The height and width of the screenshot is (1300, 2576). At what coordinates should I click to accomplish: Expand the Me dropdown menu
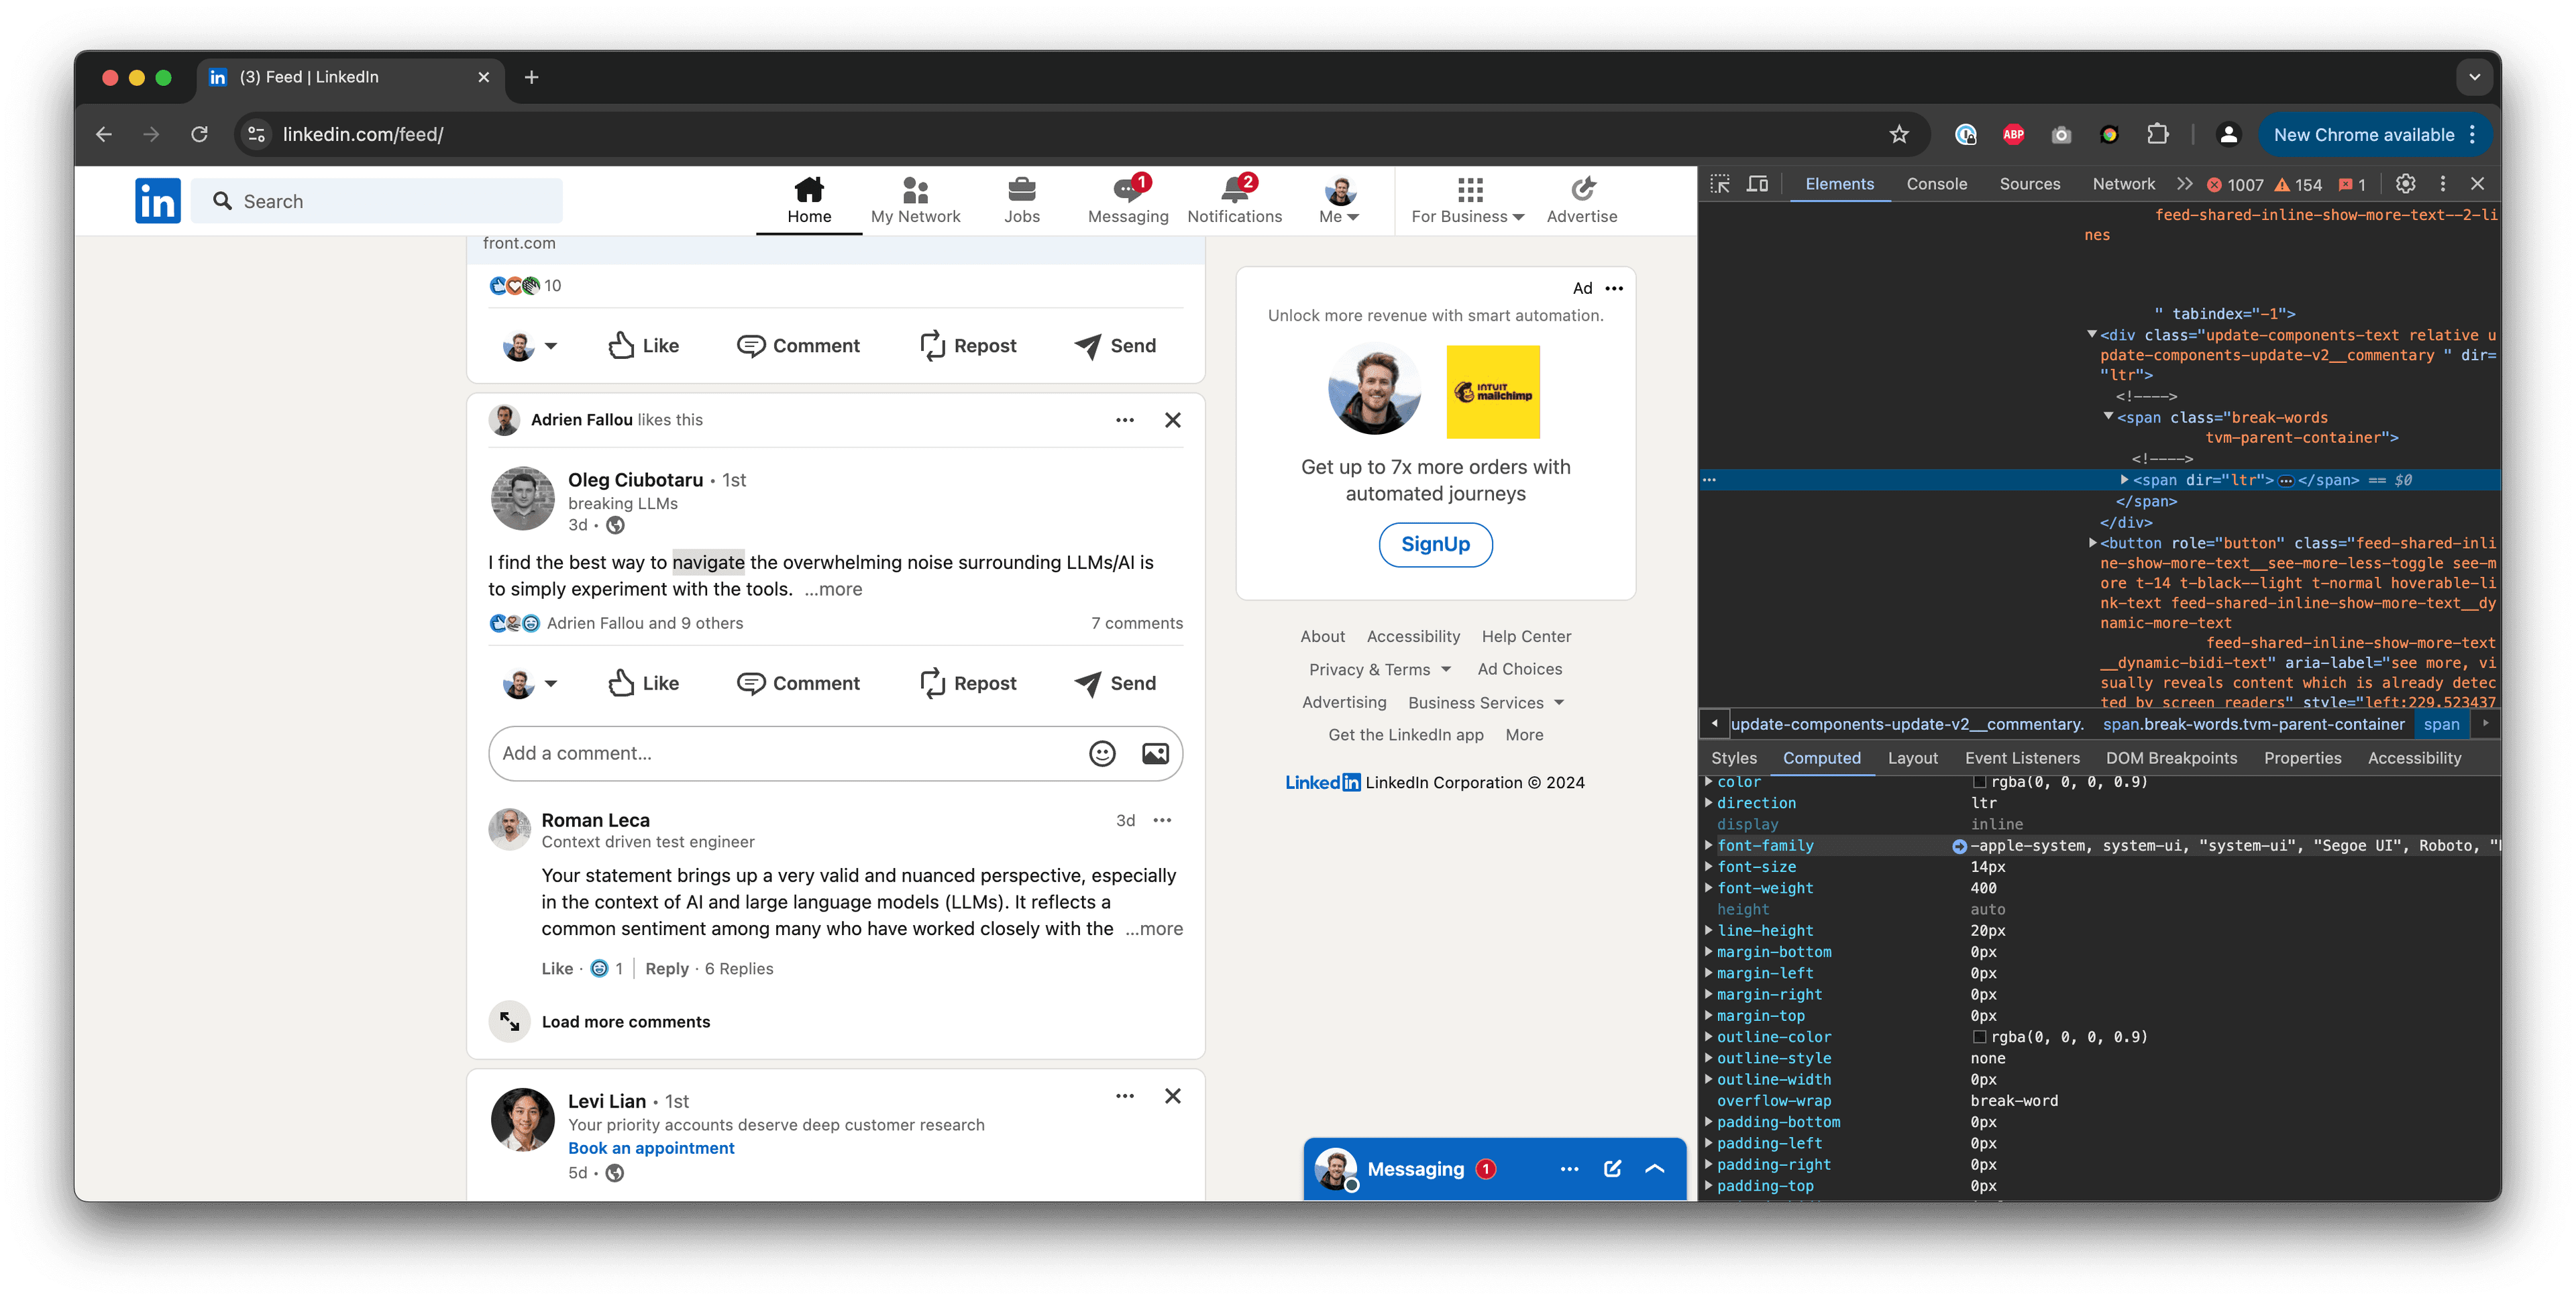(x=1339, y=200)
